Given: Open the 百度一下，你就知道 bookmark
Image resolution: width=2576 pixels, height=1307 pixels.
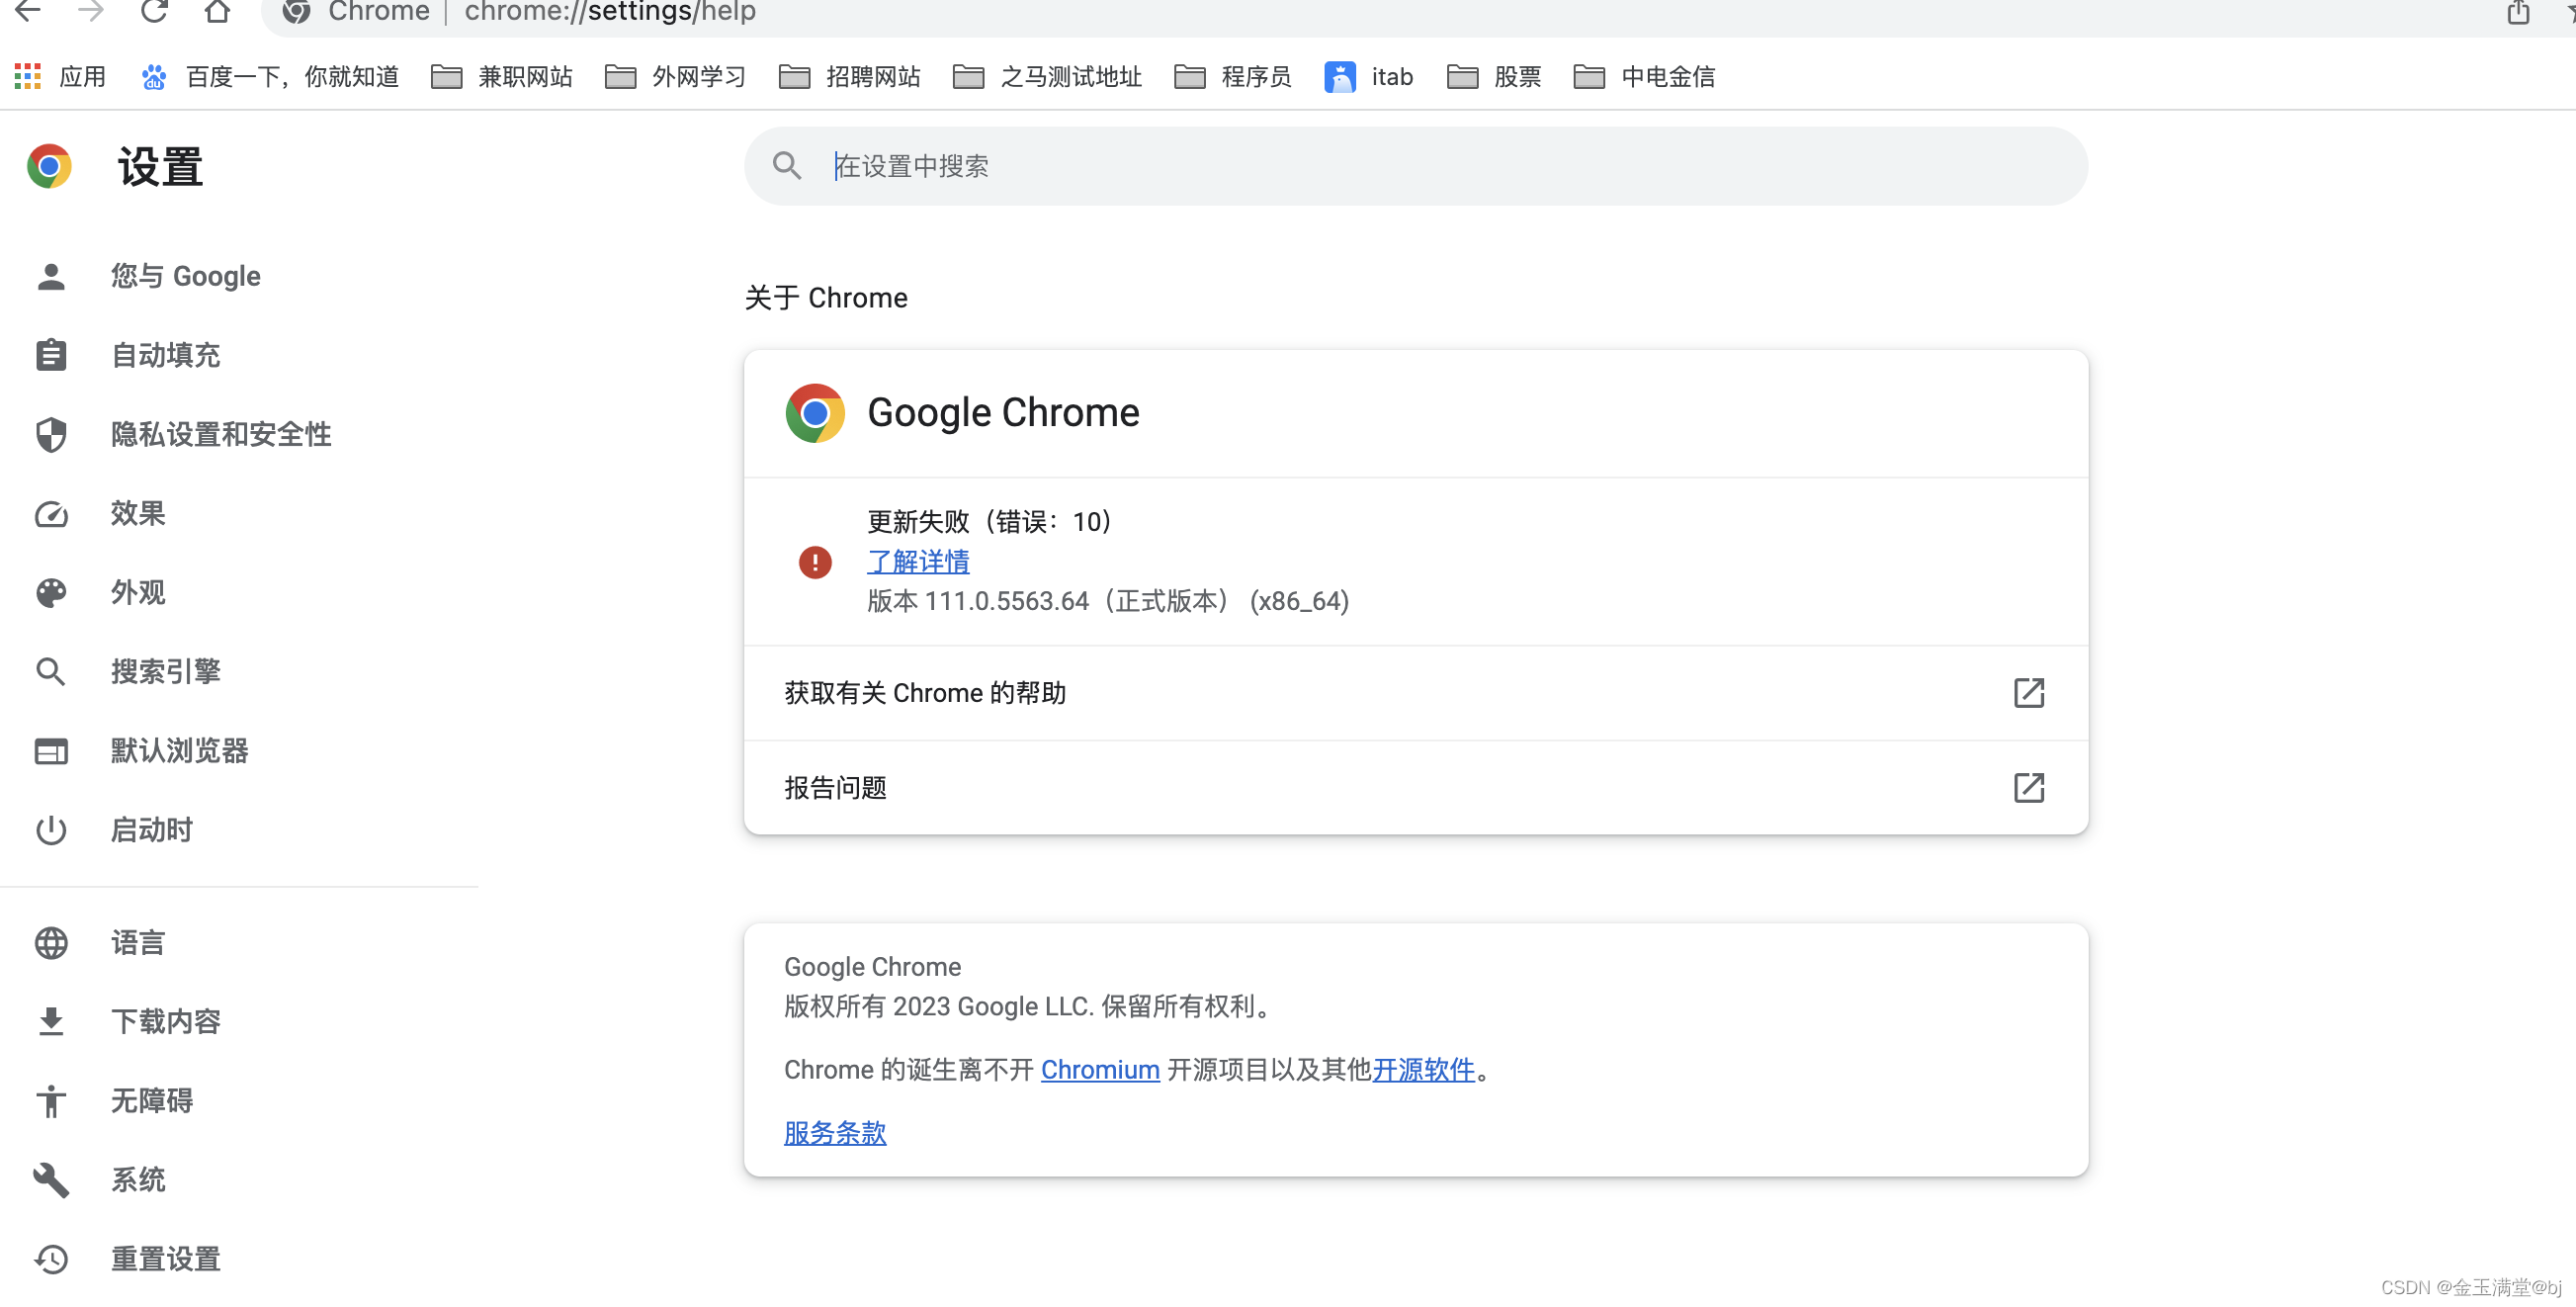Looking at the screenshot, I should click(269, 77).
